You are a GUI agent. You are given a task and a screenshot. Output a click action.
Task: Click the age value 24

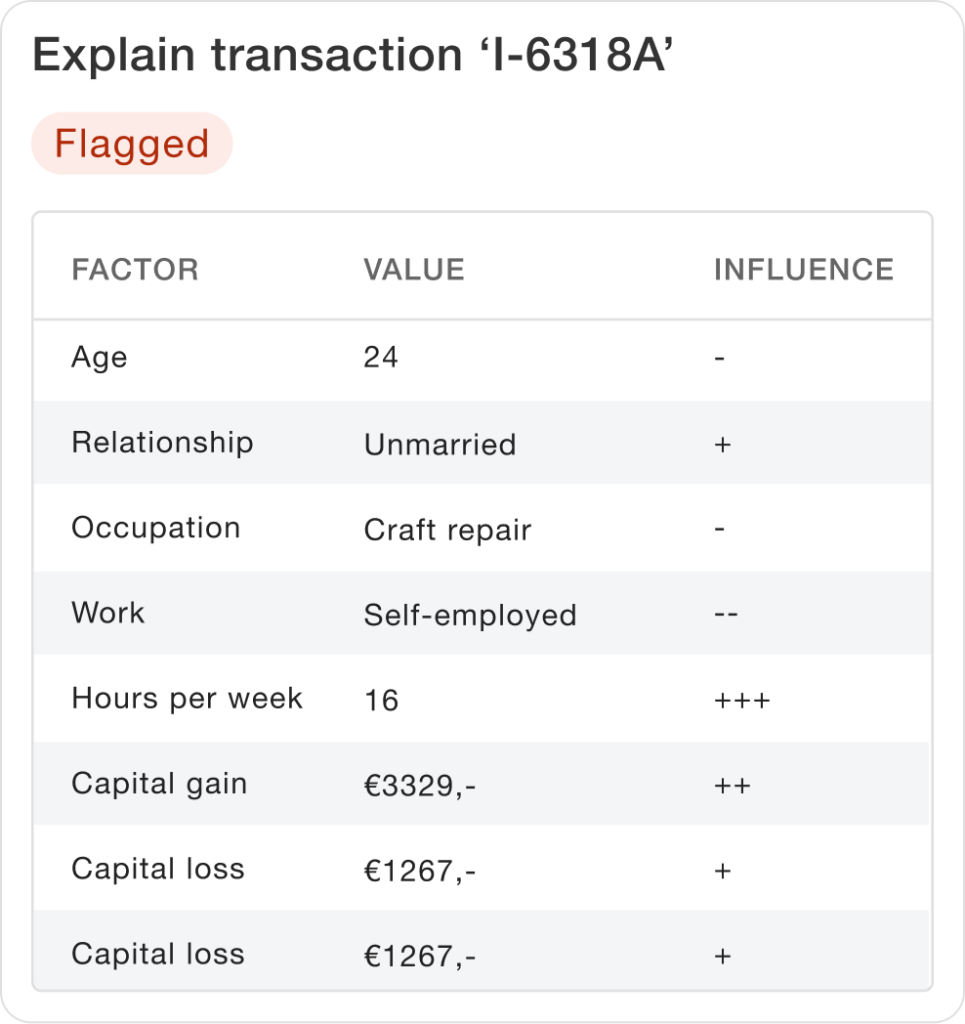[381, 358]
